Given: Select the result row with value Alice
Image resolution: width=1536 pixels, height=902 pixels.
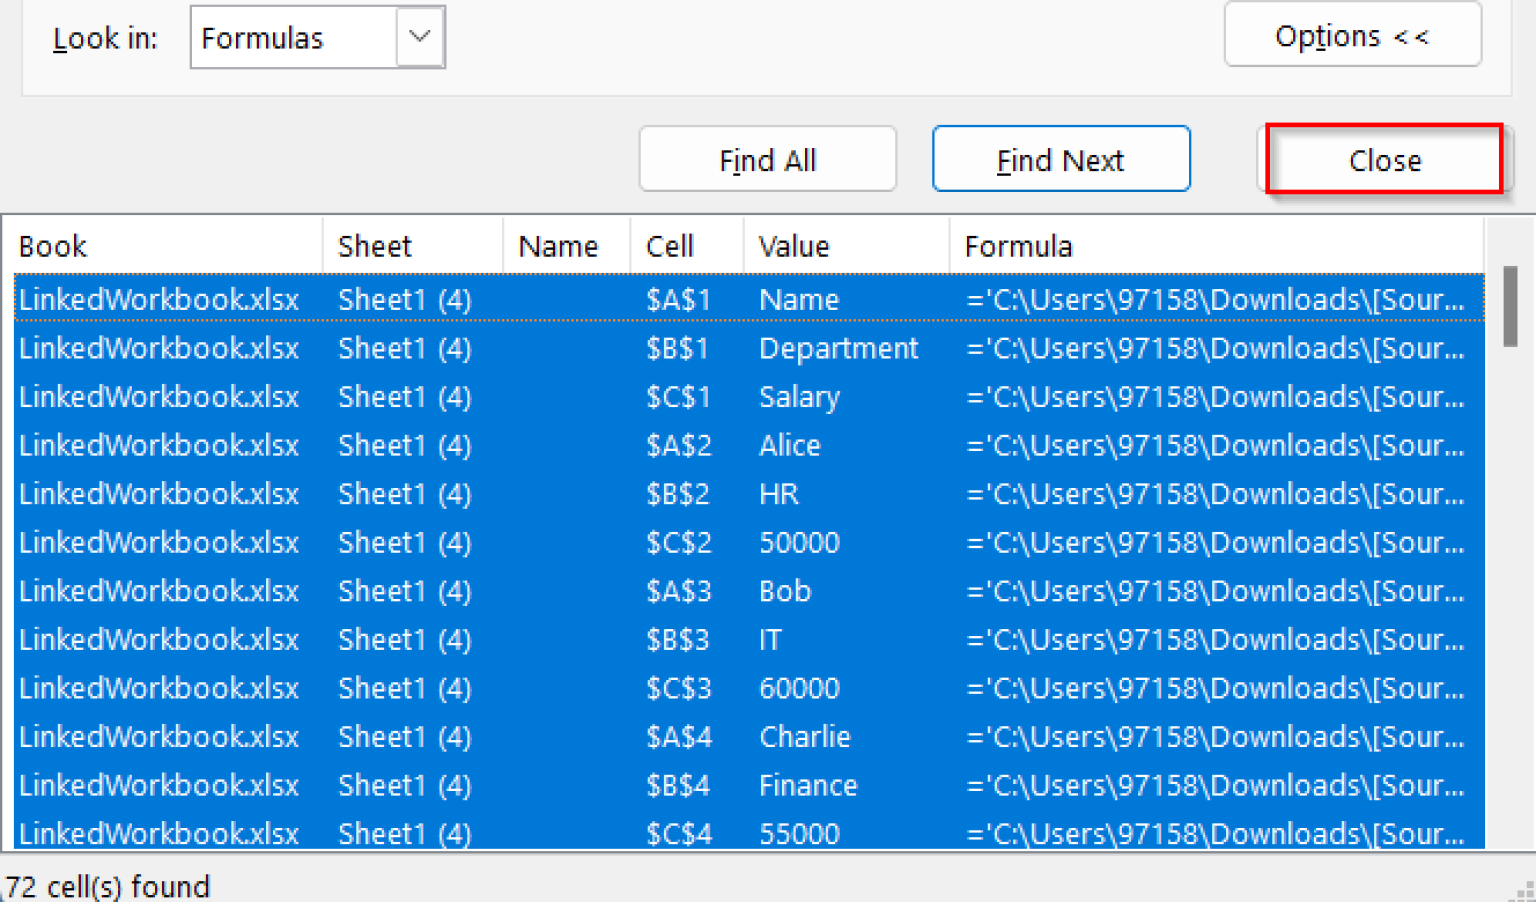Looking at the screenshot, I should 789,445.
